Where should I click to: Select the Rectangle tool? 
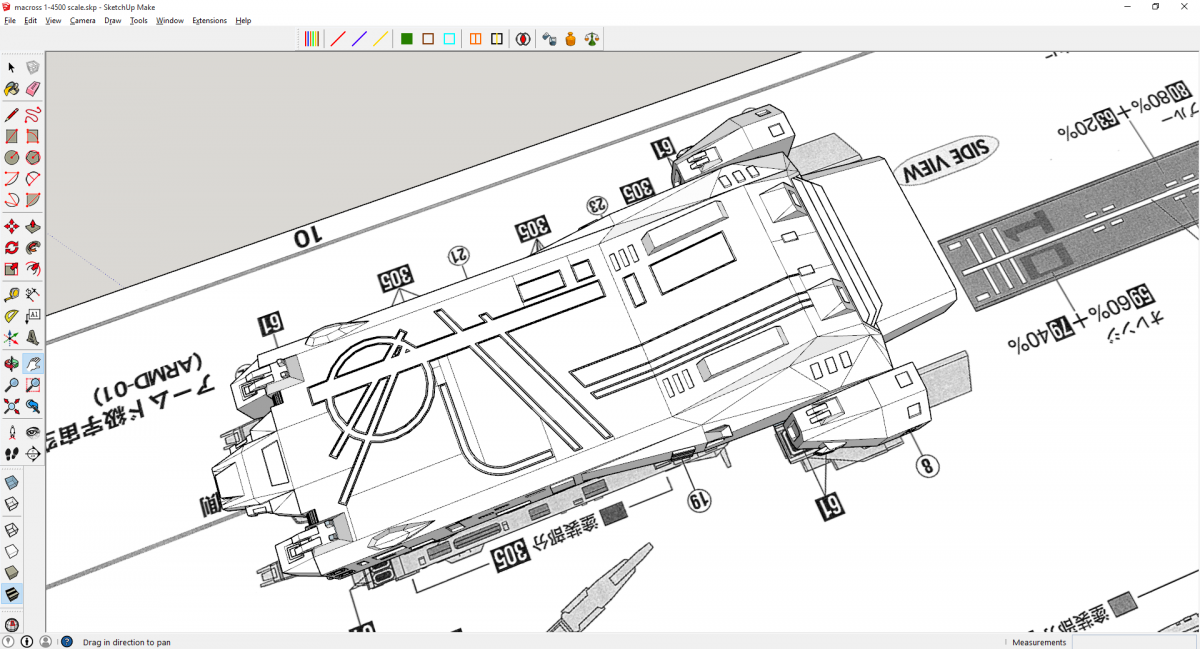(x=12, y=136)
